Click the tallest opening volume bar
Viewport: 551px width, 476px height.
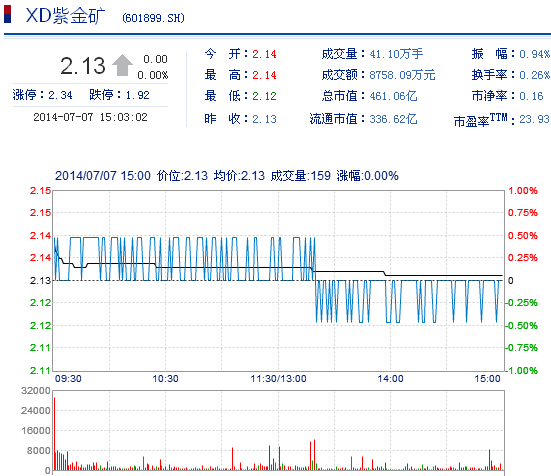pyautogui.click(x=54, y=434)
